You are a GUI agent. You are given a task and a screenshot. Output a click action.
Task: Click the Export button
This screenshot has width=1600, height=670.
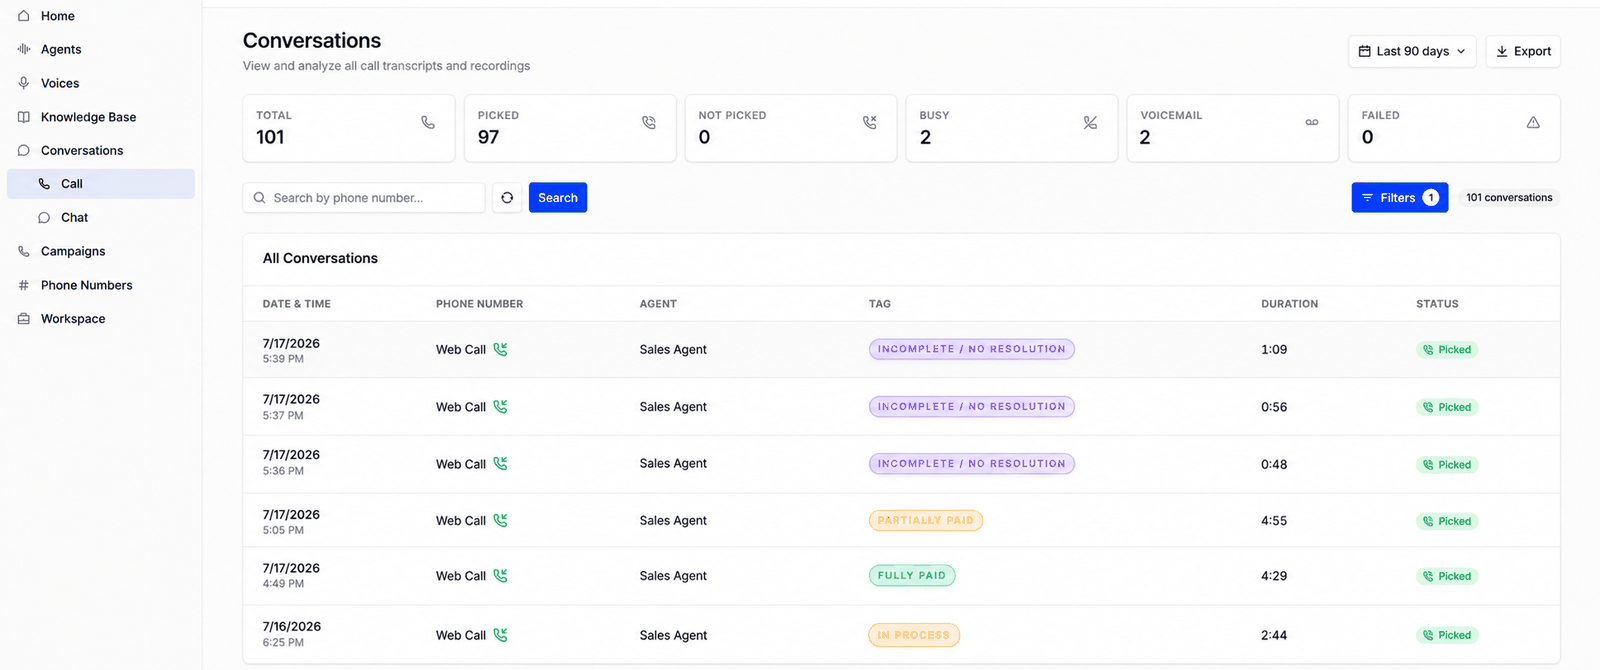click(1523, 51)
